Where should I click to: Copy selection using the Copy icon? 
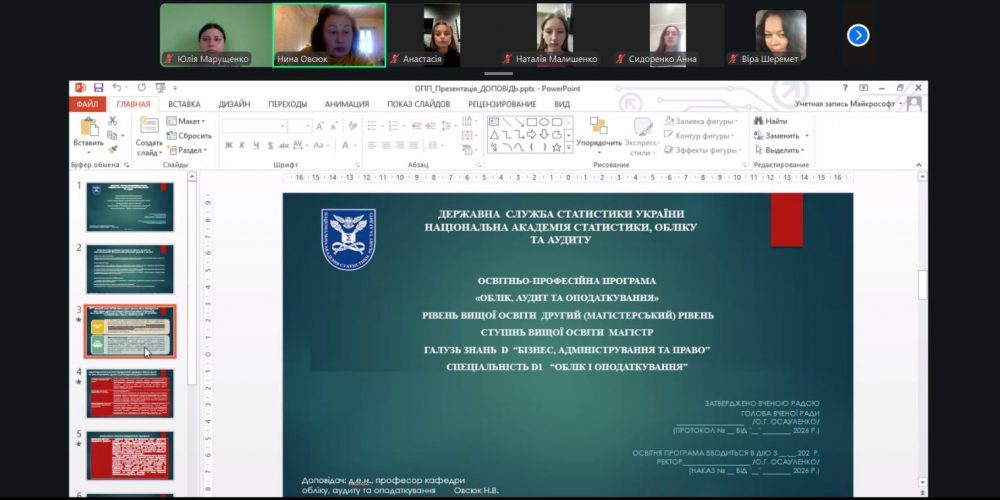click(112, 135)
